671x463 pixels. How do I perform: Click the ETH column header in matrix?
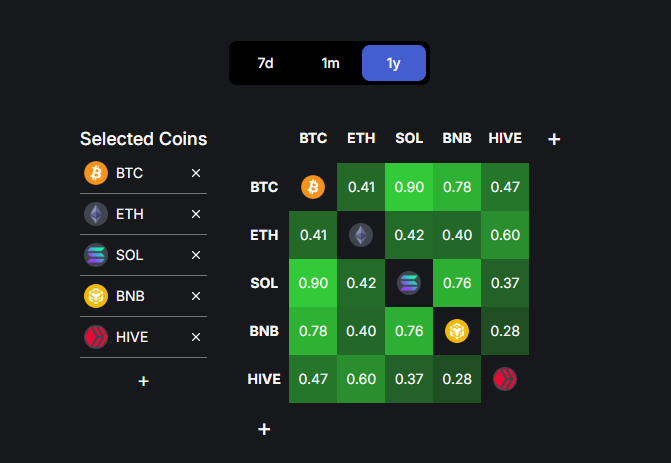coord(361,138)
